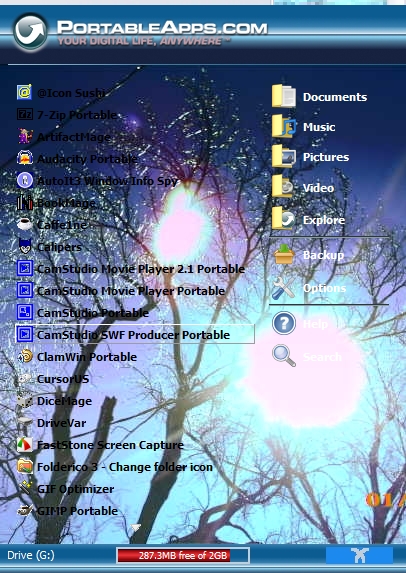Open the Backup menu label
Image resolution: width=406 pixels, height=573 pixels.
point(323,255)
